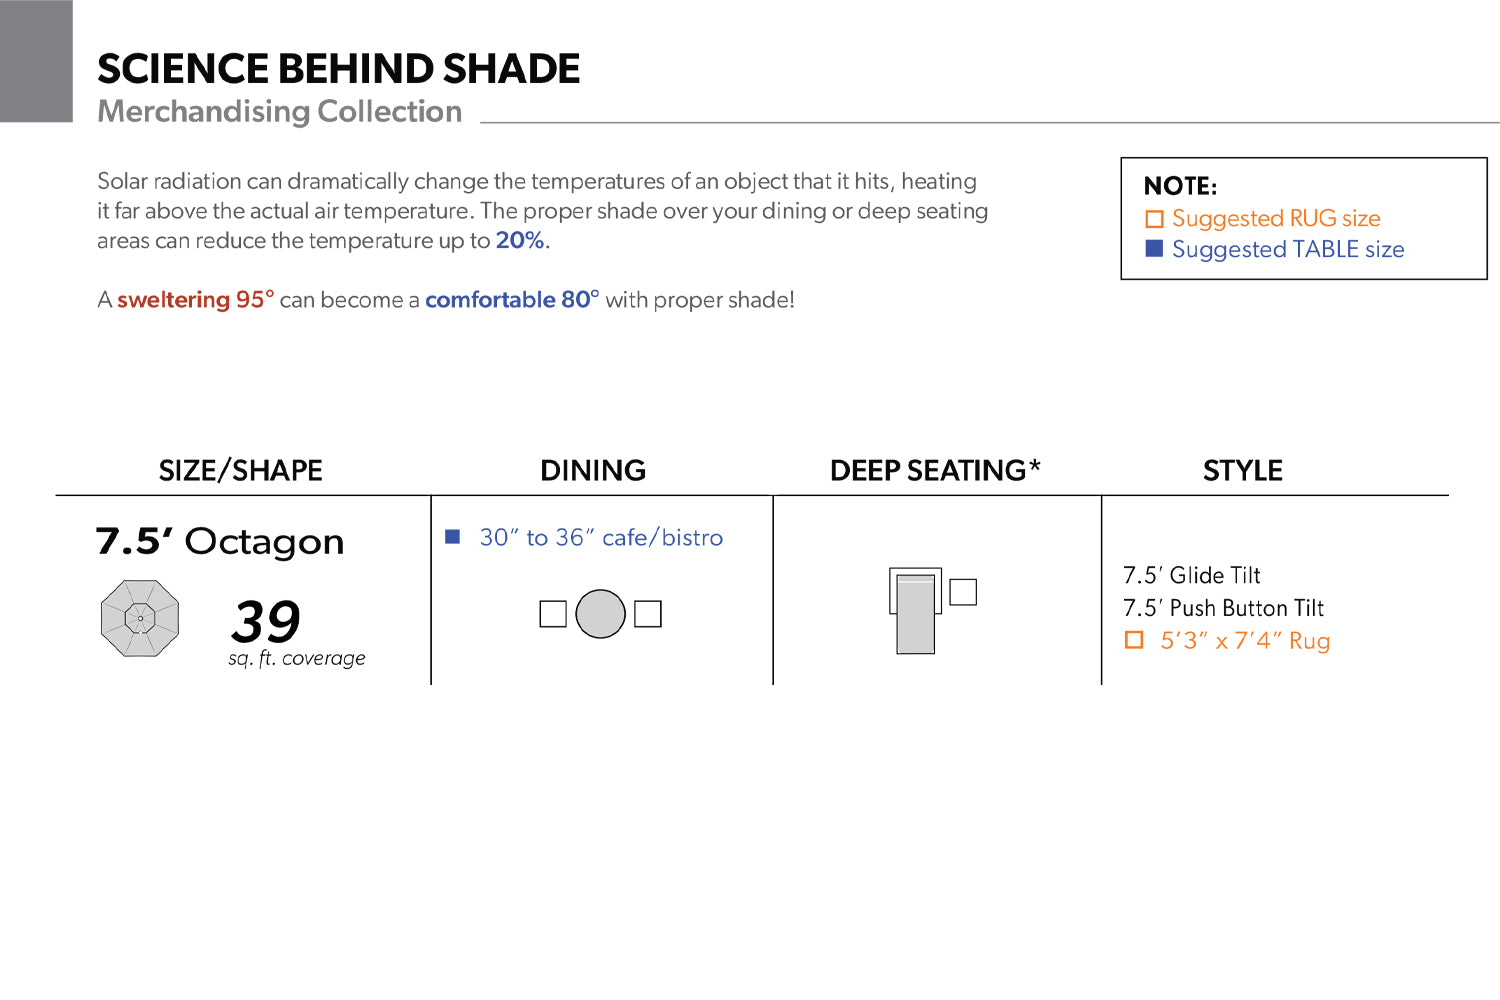This screenshot has height=1000, width=1500.
Task: Click the gray chaise lounge diagram
Action: point(915,611)
